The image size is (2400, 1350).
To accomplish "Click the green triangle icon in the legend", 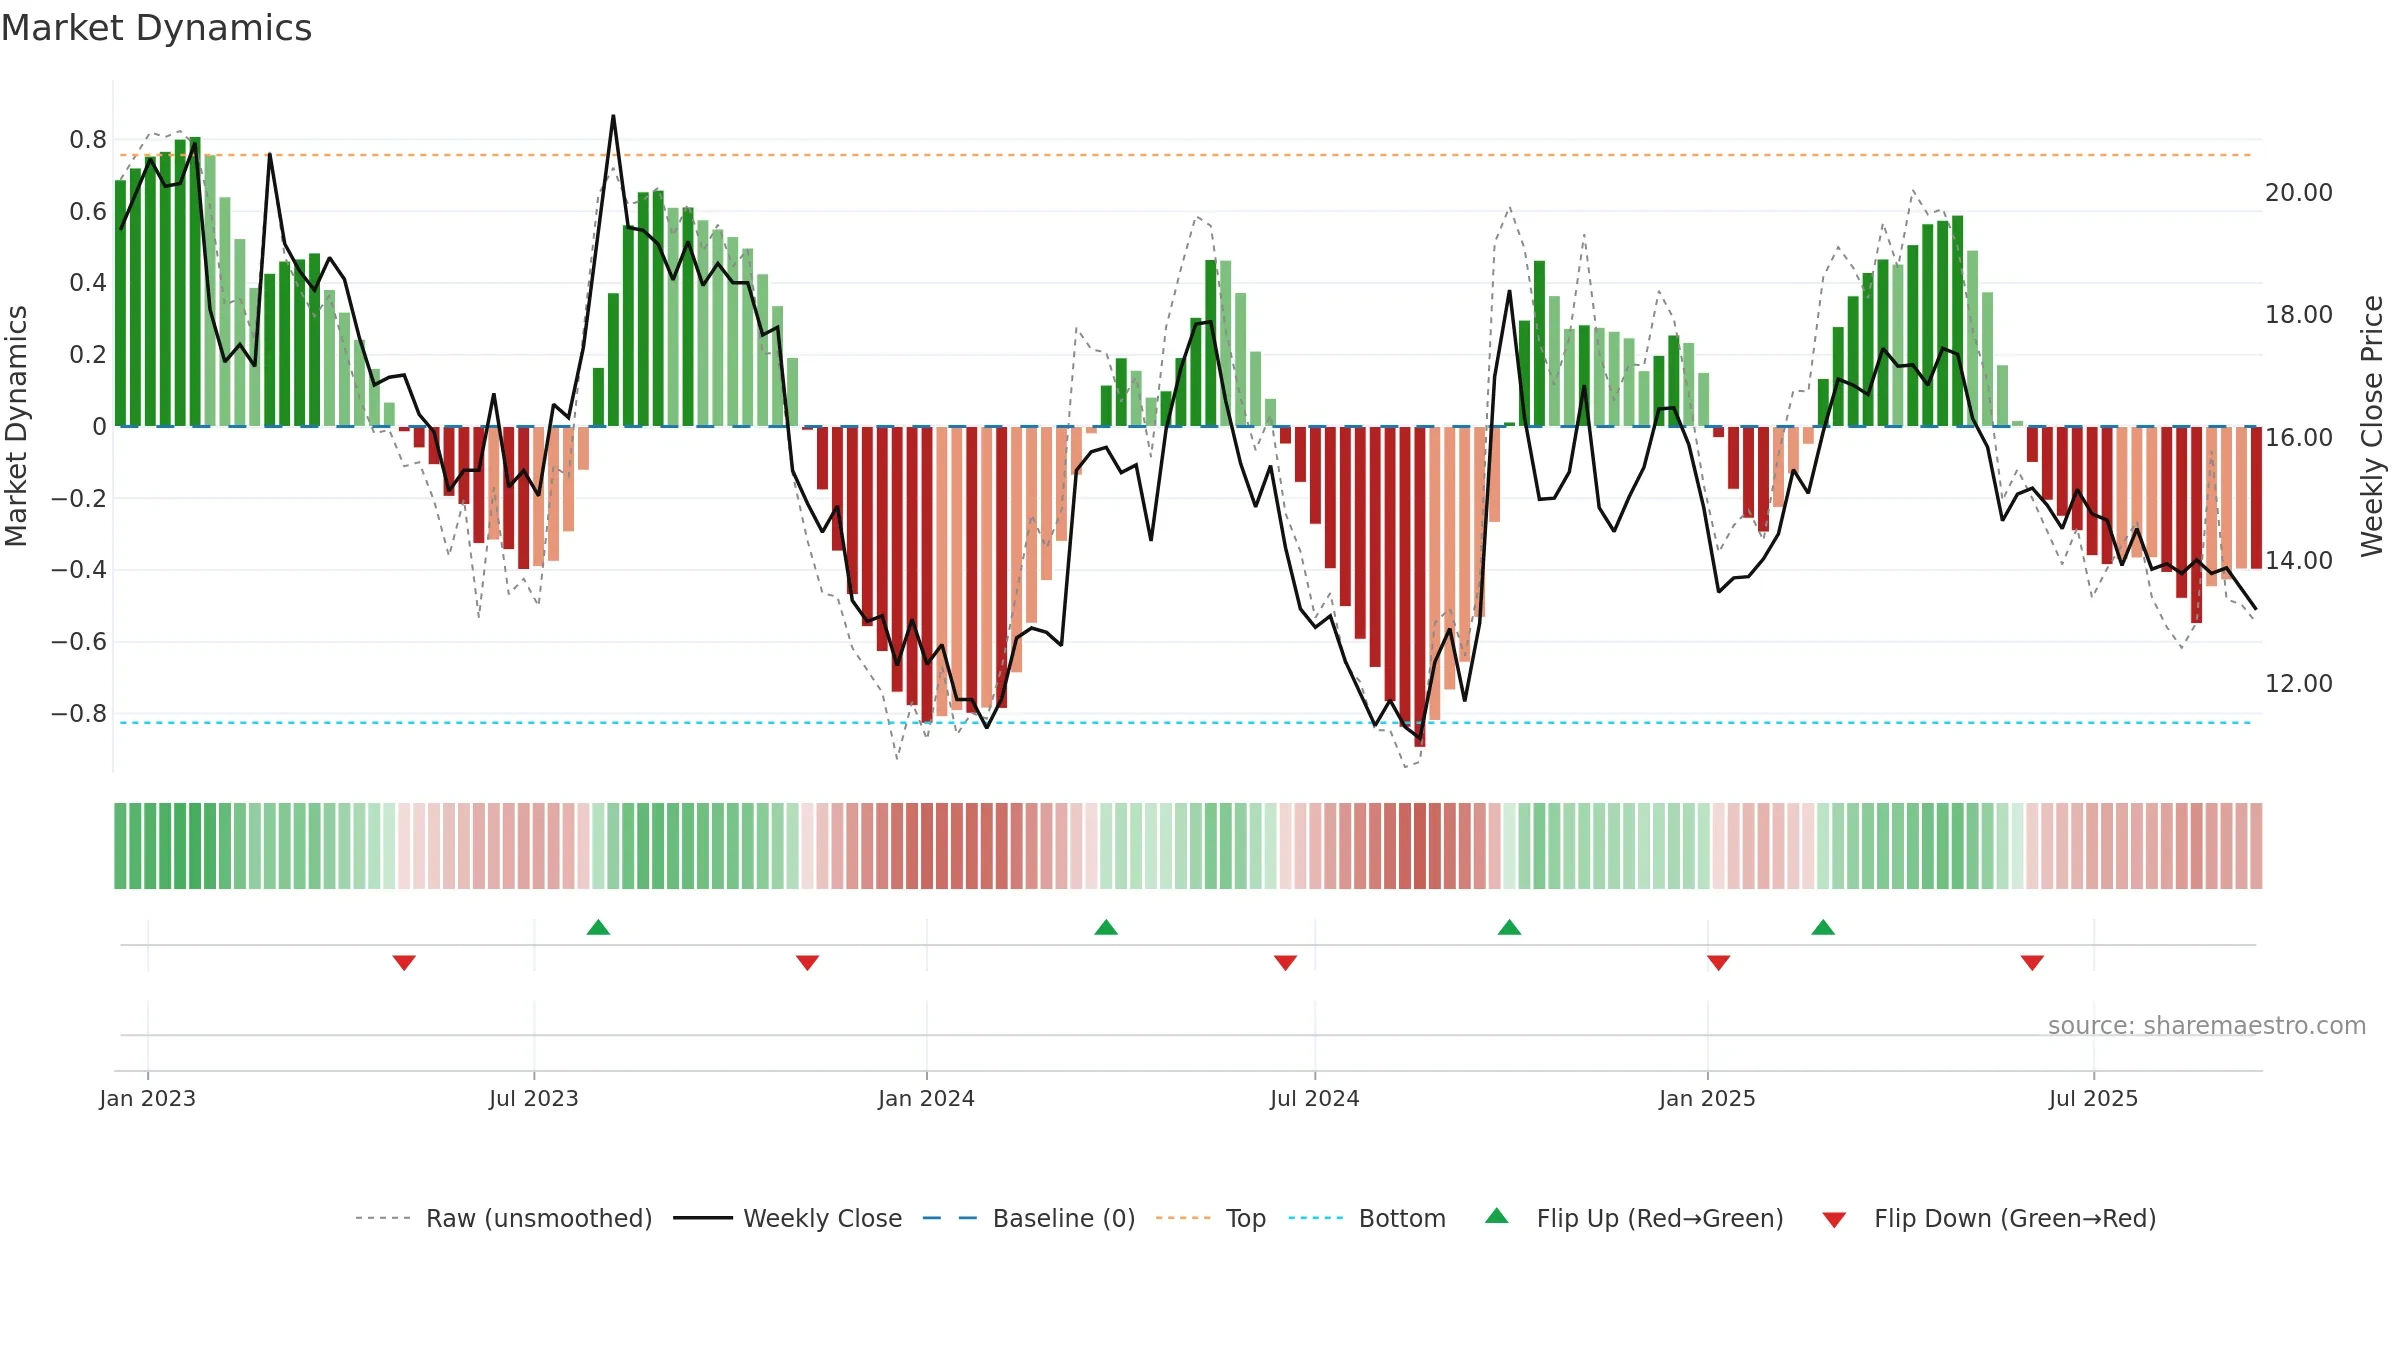I will [x=1497, y=1216].
